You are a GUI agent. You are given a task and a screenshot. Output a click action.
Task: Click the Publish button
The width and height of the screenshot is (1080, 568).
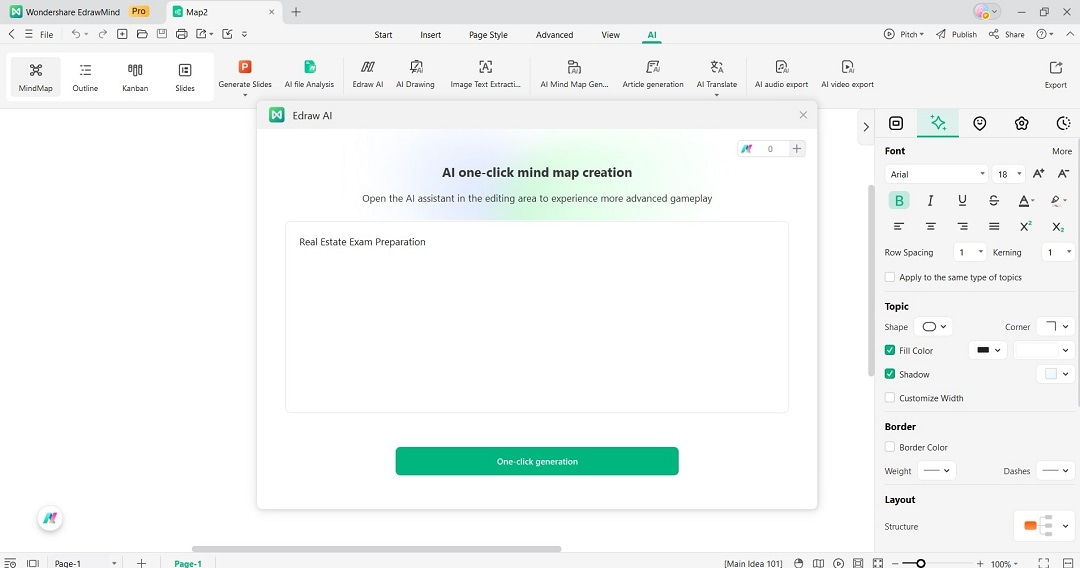click(956, 34)
